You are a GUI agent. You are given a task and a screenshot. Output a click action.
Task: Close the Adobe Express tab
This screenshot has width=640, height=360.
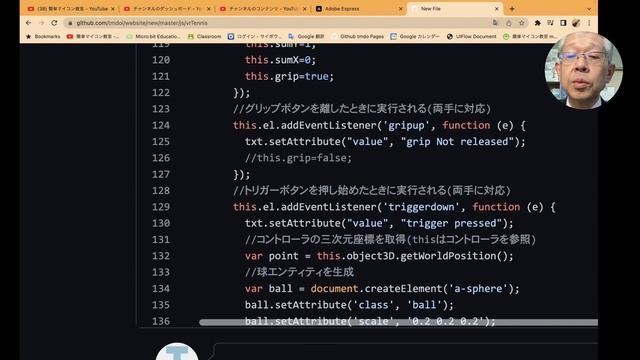tap(400, 9)
